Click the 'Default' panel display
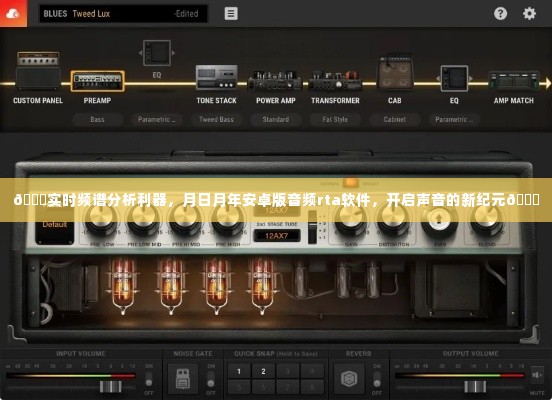Screen dimensions: 552x400 pos(55,226)
